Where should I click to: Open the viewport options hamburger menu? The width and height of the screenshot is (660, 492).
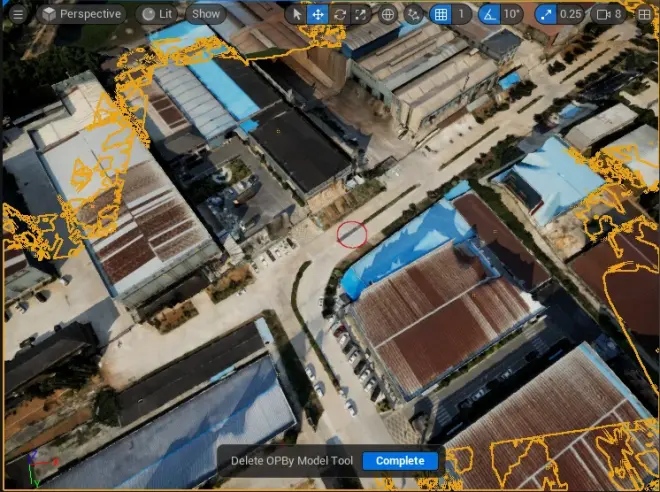coord(18,14)
